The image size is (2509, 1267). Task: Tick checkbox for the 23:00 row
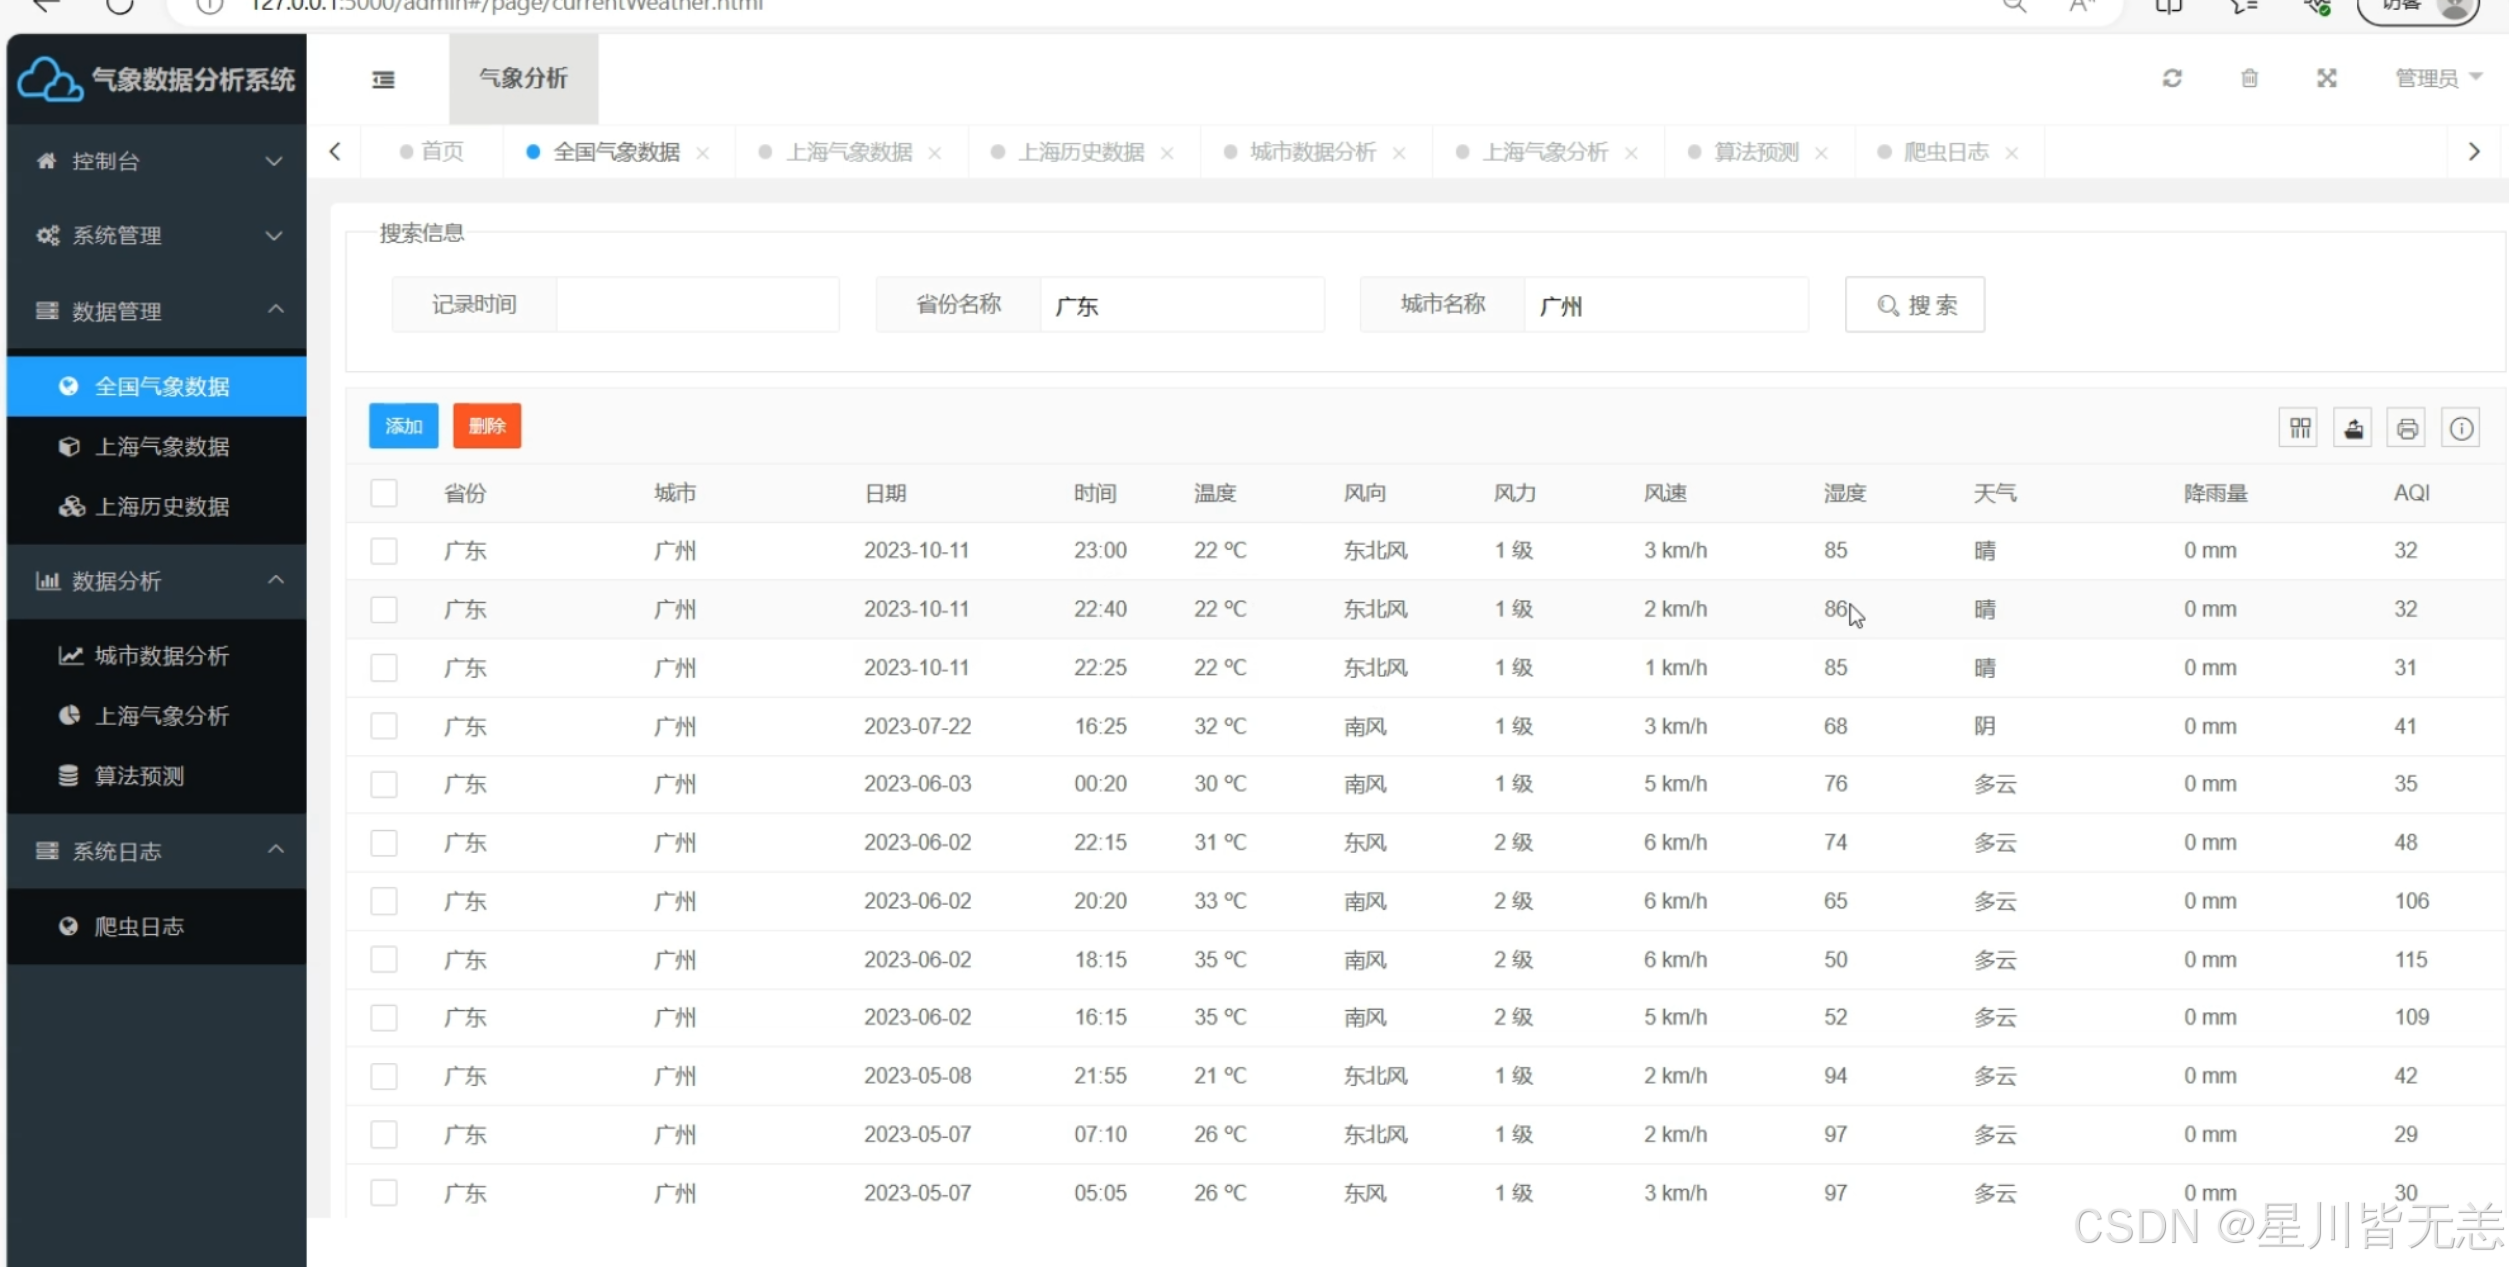coord(384,551)
